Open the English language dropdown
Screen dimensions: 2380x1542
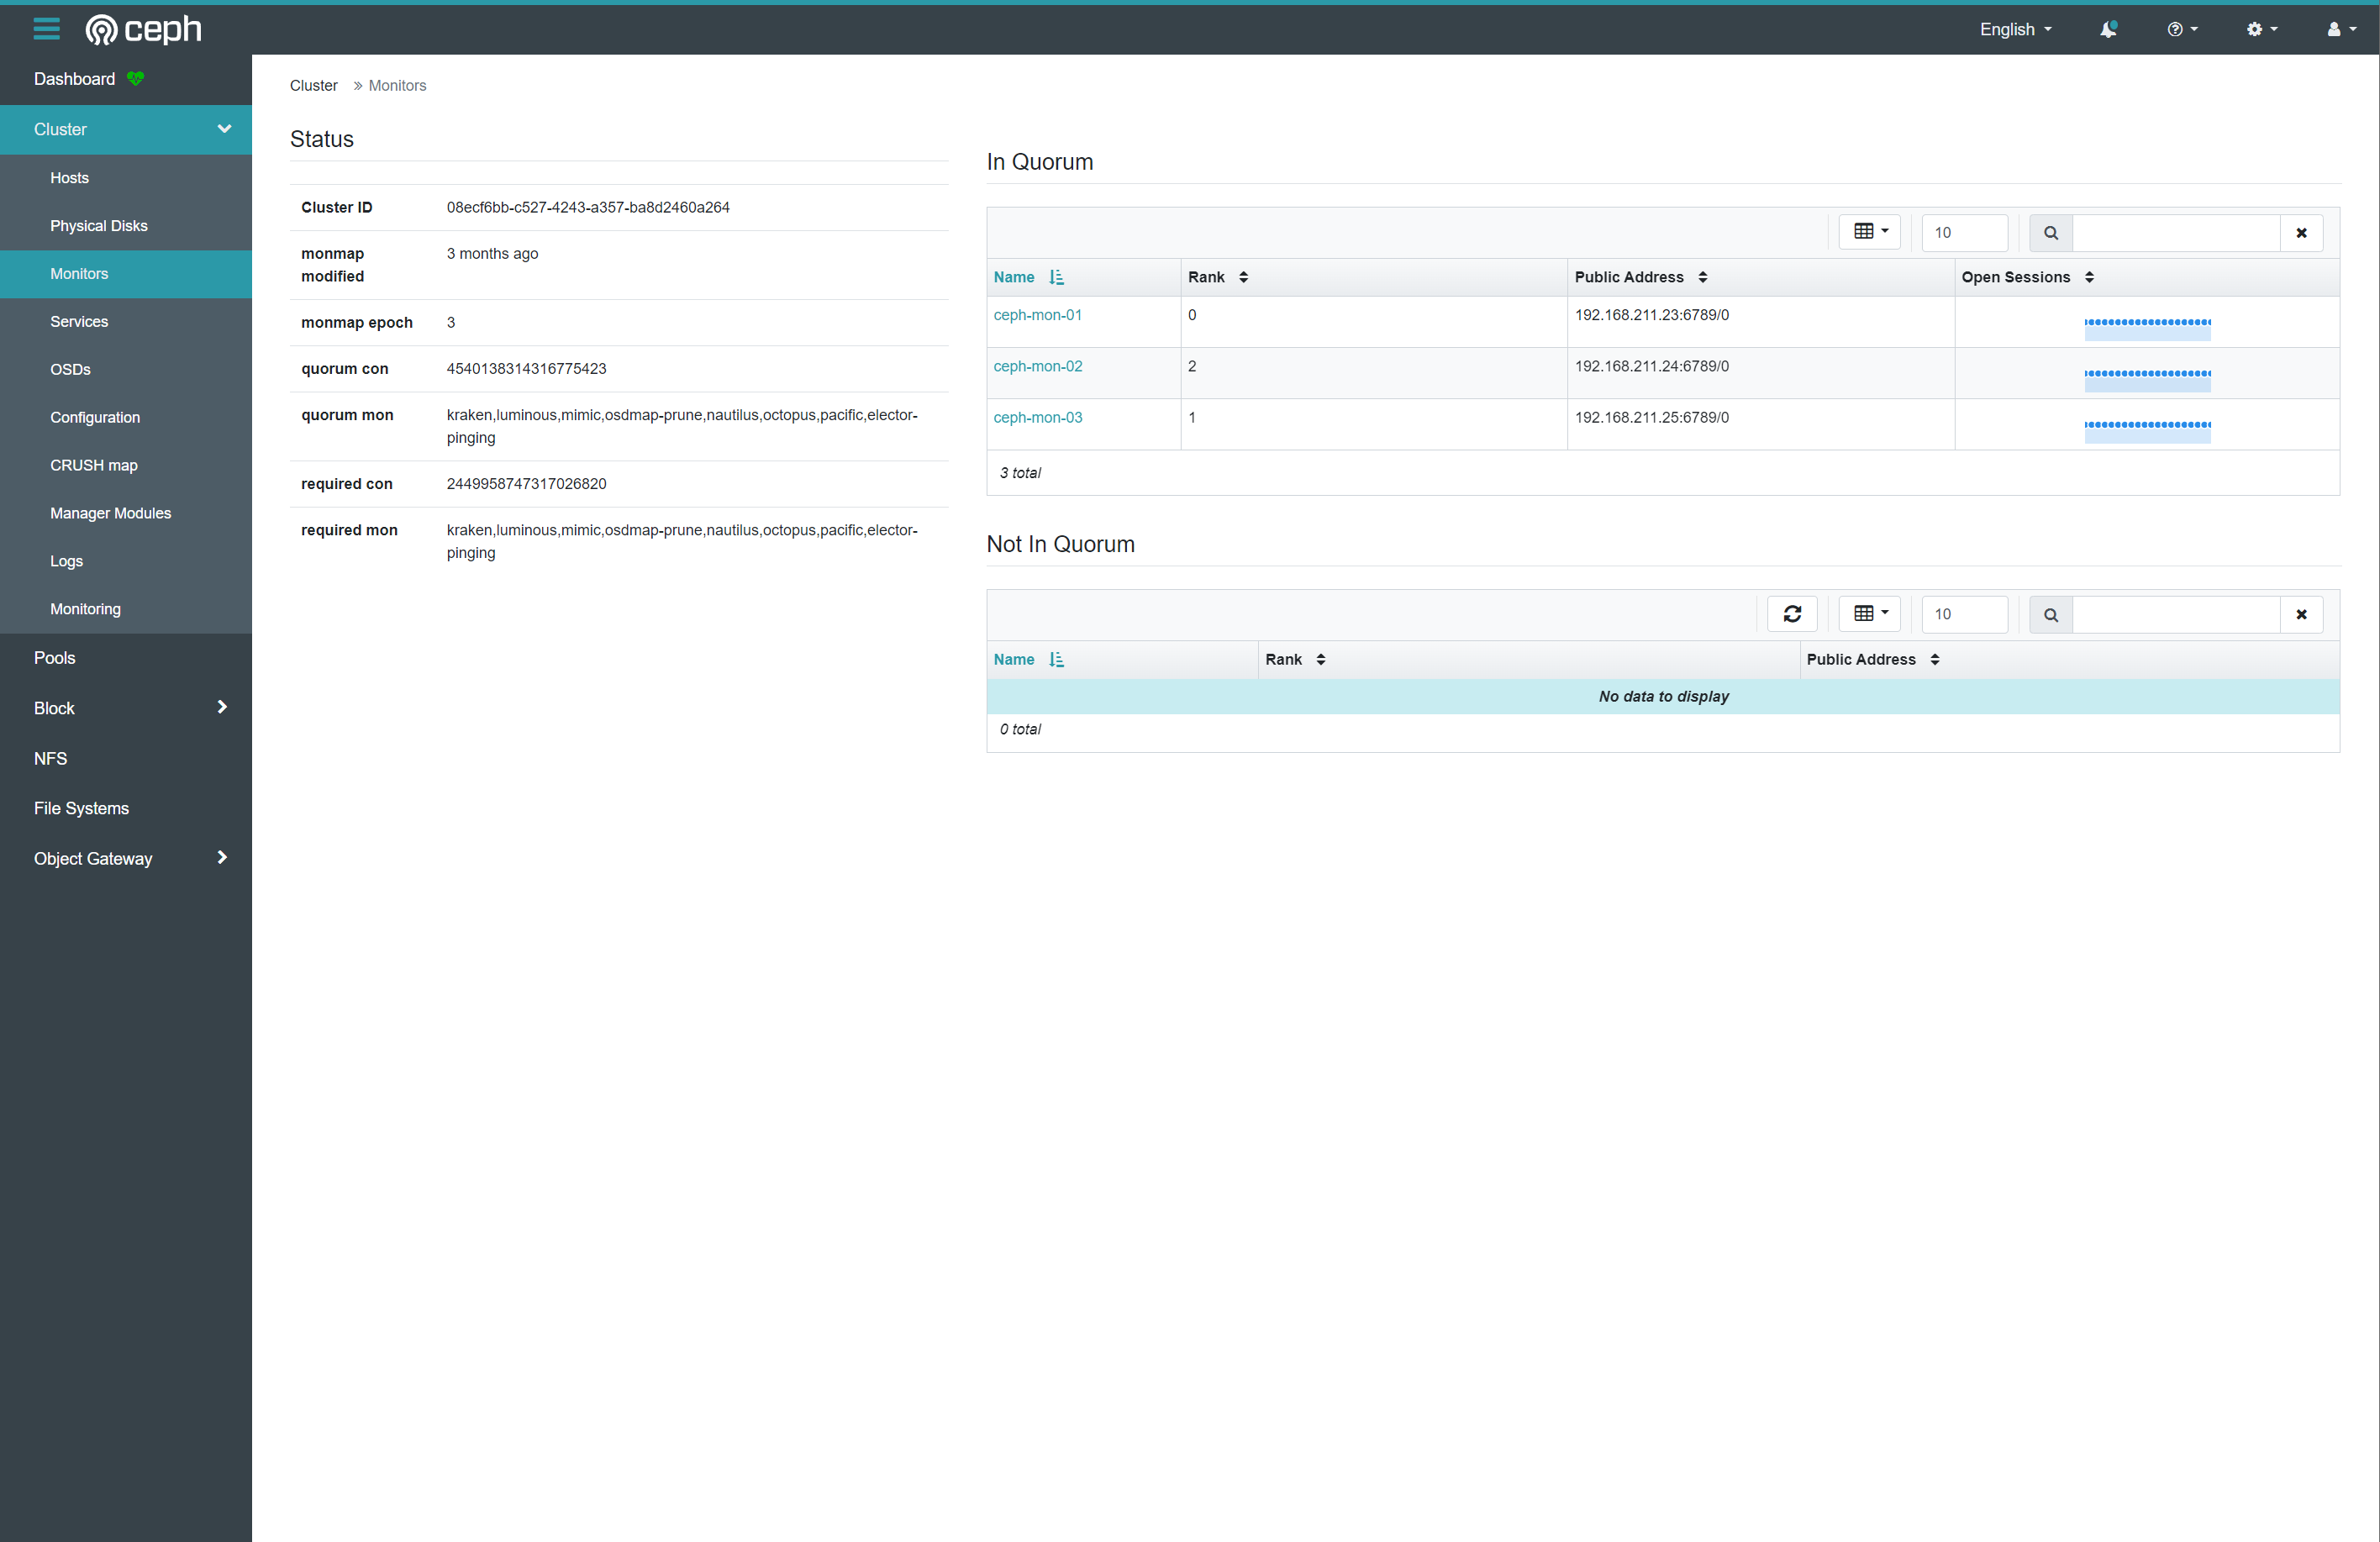tap(2015, 29)
